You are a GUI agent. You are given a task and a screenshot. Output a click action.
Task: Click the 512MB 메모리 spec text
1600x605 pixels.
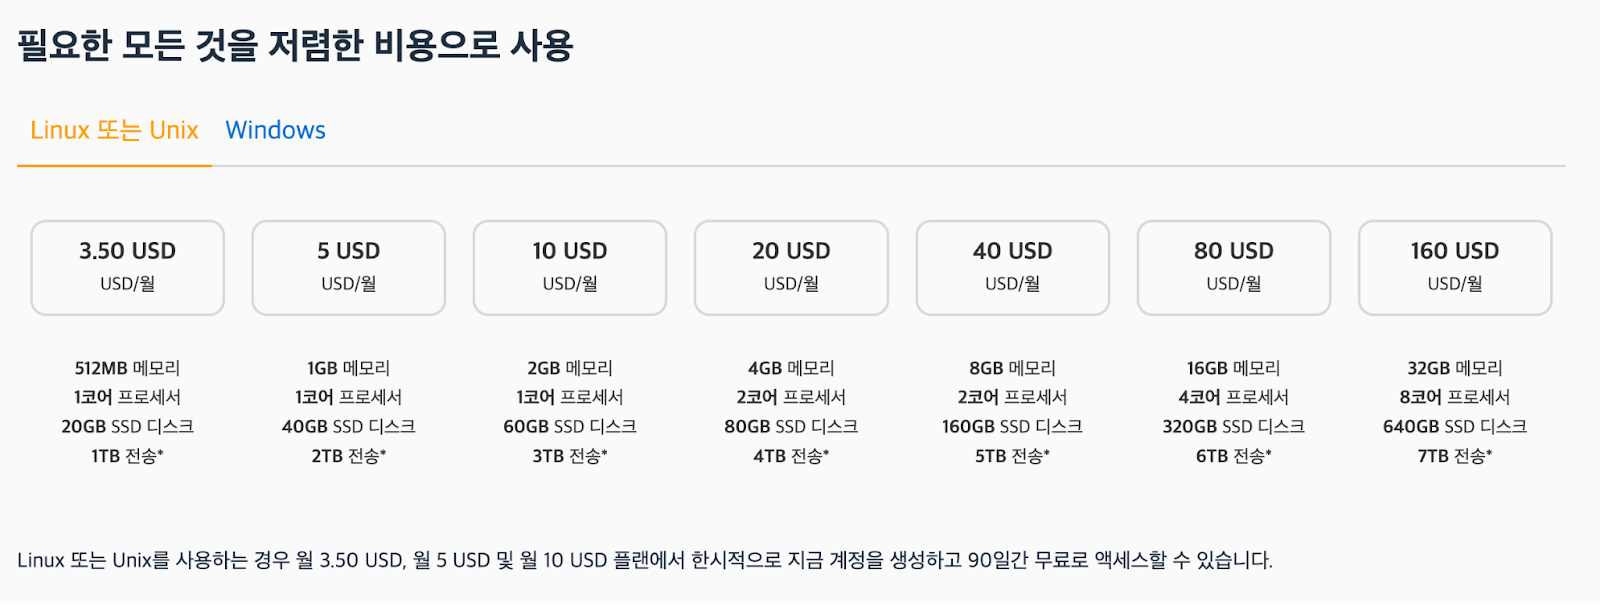128,368
